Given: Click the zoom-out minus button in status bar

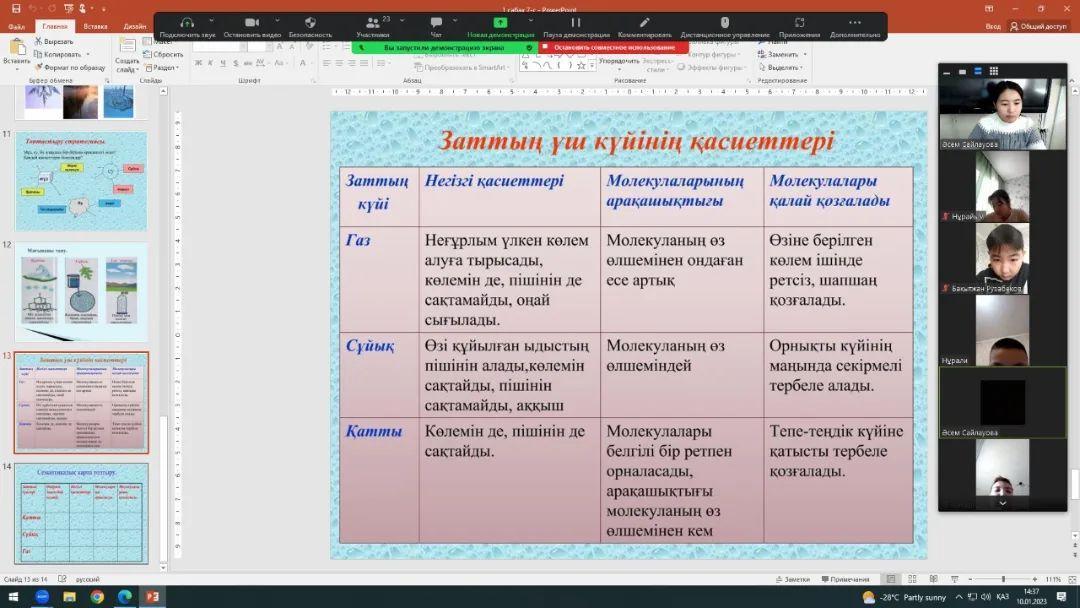Looking at the screenshot, I should click(x=970, y=579).
